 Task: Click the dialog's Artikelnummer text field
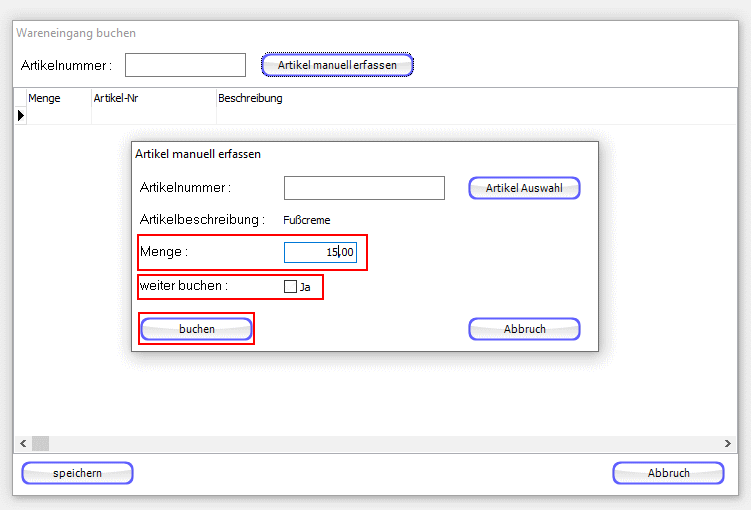(x=364, y=188)
